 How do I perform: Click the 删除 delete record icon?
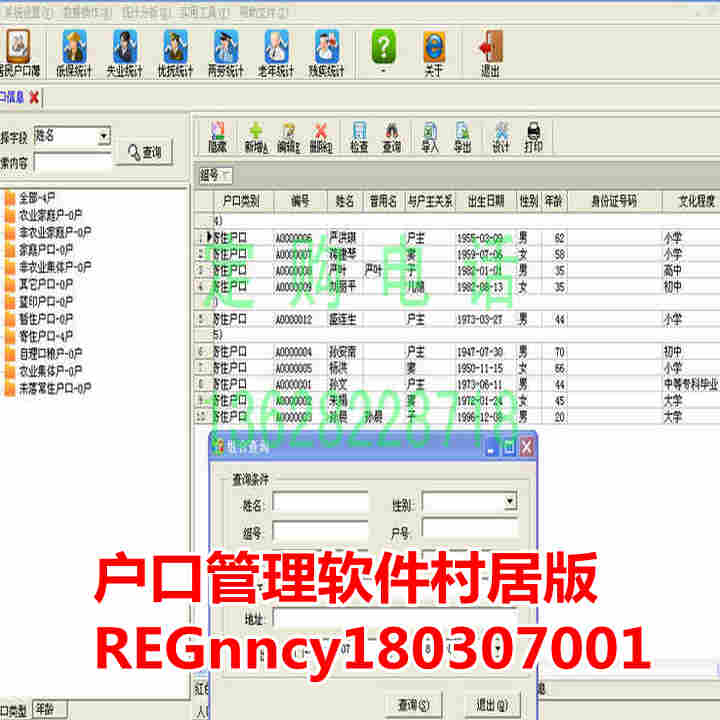321,137
